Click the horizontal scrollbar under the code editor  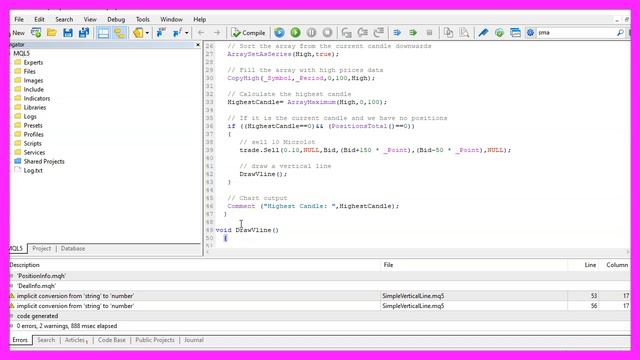coord(417,252)
